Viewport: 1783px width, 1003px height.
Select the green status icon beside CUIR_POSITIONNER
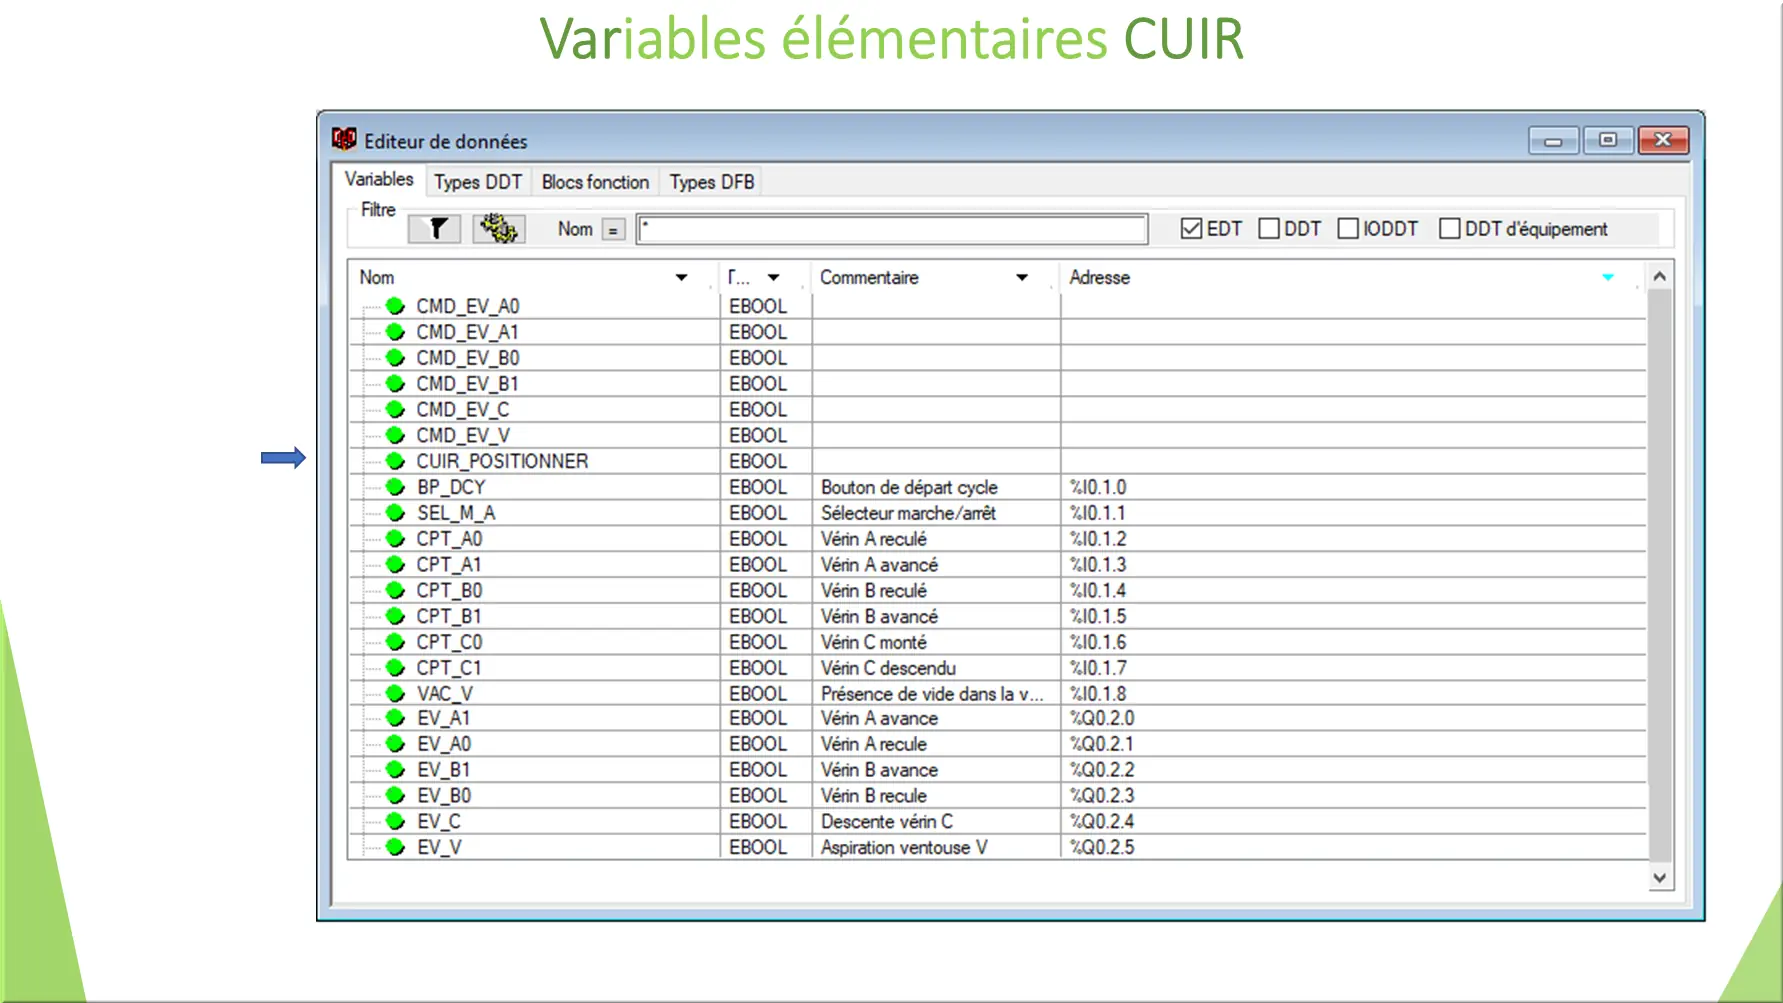point(394,461)
